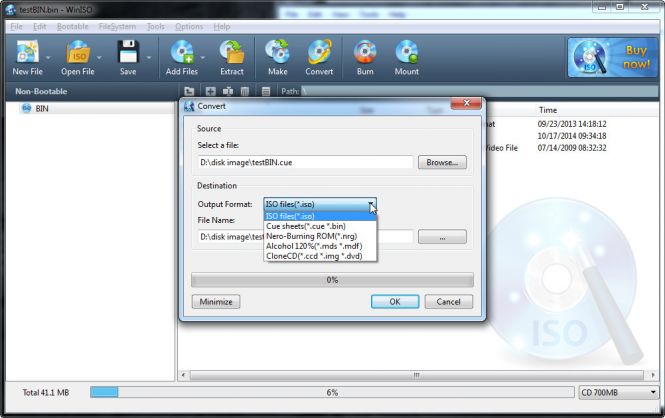
Task: Click the list view icon in path bar
Action: click(x=266, y=91)
